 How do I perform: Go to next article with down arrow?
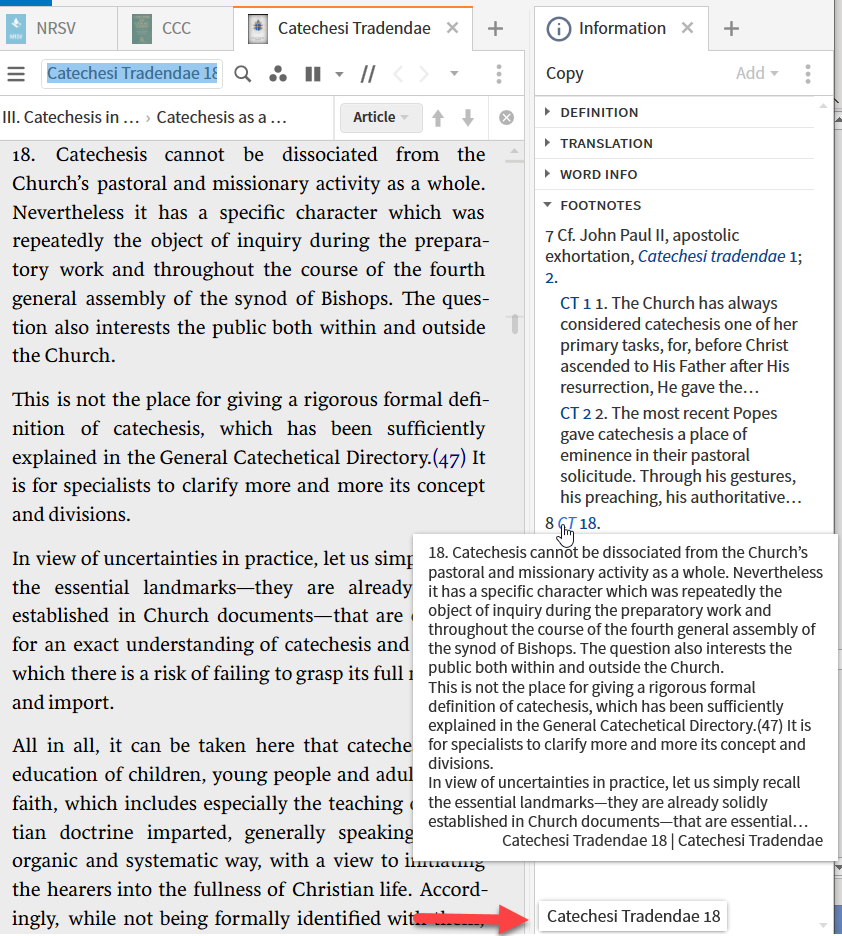coord(468,118)
